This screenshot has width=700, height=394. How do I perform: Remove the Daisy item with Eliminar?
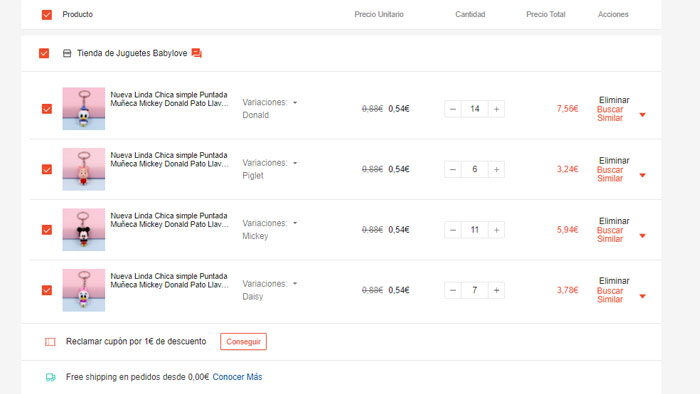[x=614, y=281]
